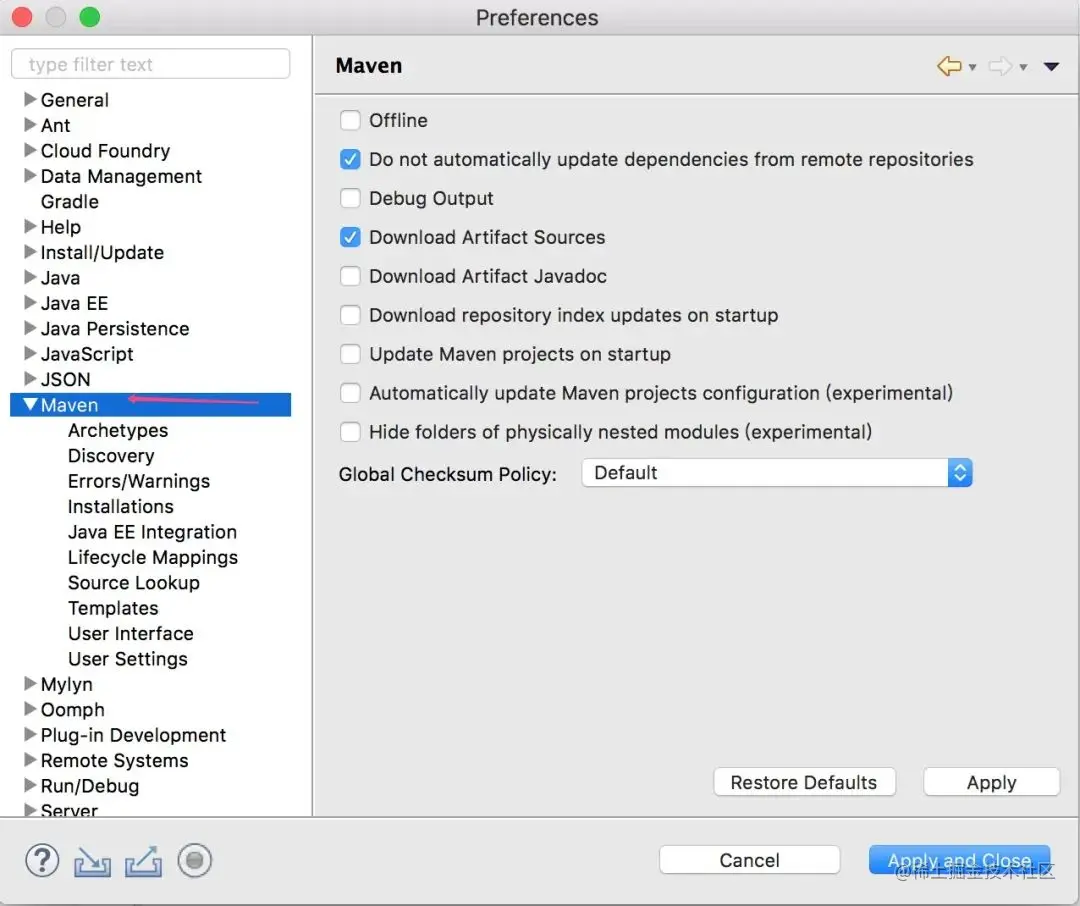Screen dimensions: 1080x906
Task: Select the JavaScript preferences item
Action: 87,354
